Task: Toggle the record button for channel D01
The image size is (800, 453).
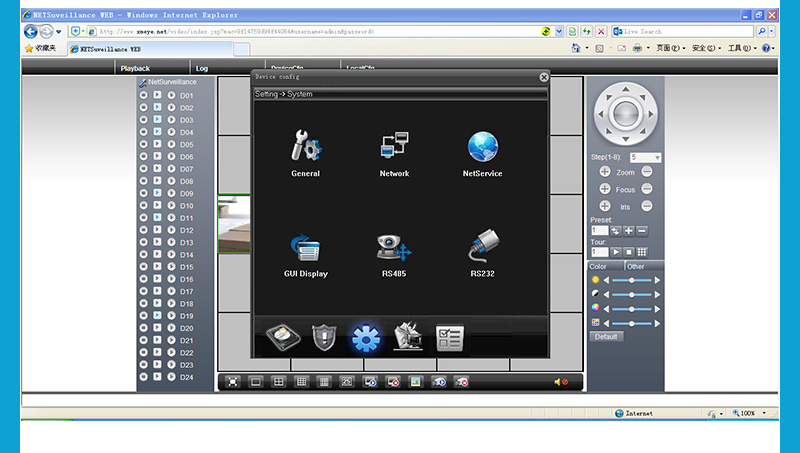Action: [x=143, y=95]
